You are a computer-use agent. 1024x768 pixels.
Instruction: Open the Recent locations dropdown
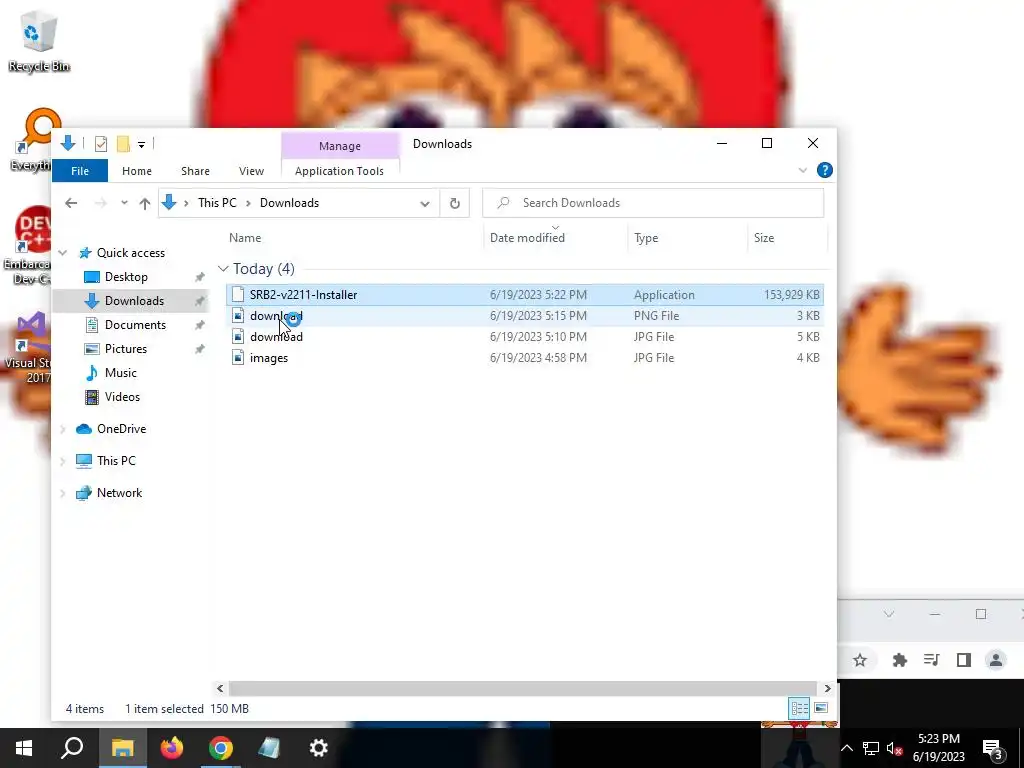pos(124,203)
